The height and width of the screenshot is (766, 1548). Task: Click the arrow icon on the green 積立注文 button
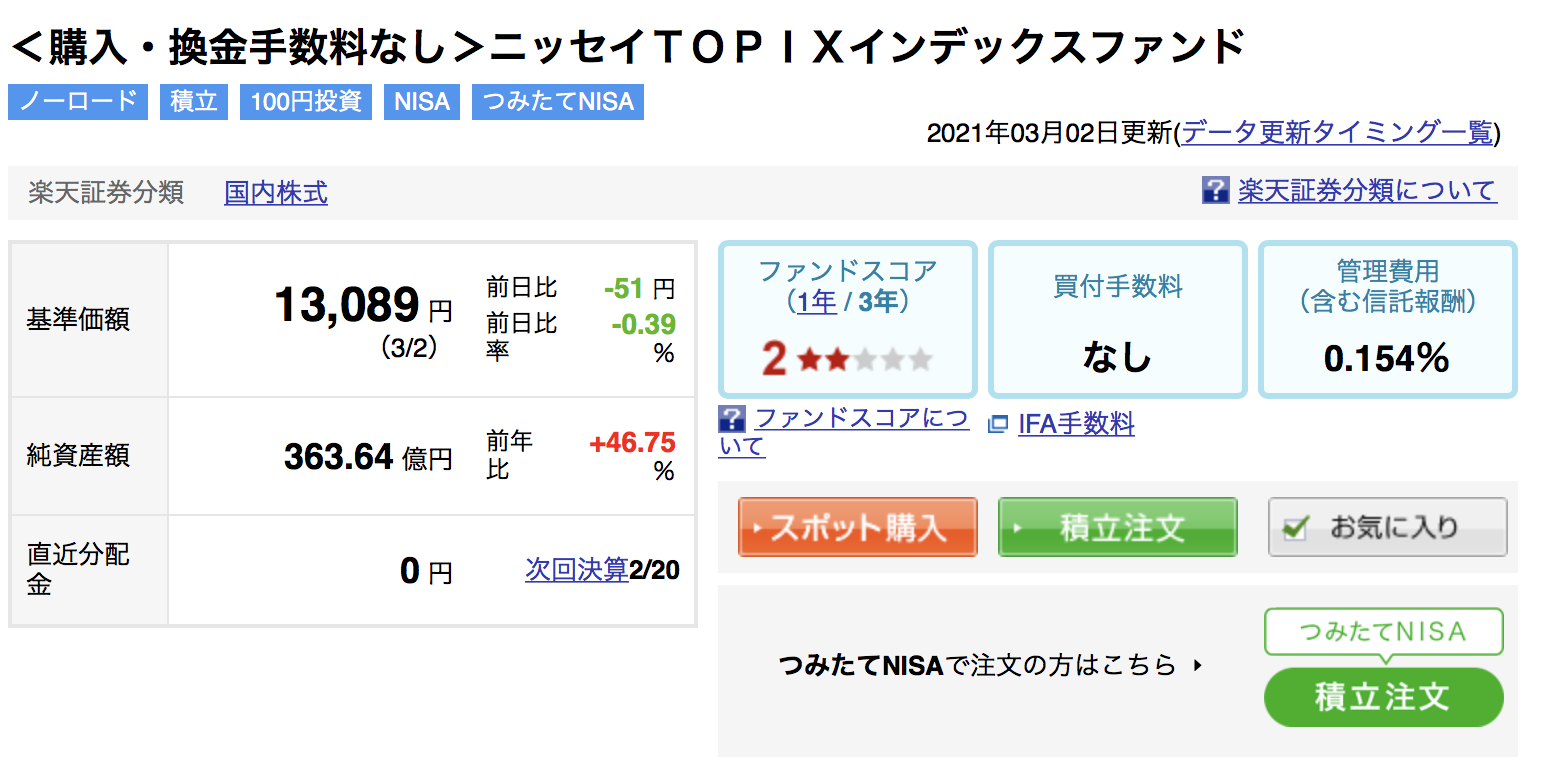pos(1018,527)
